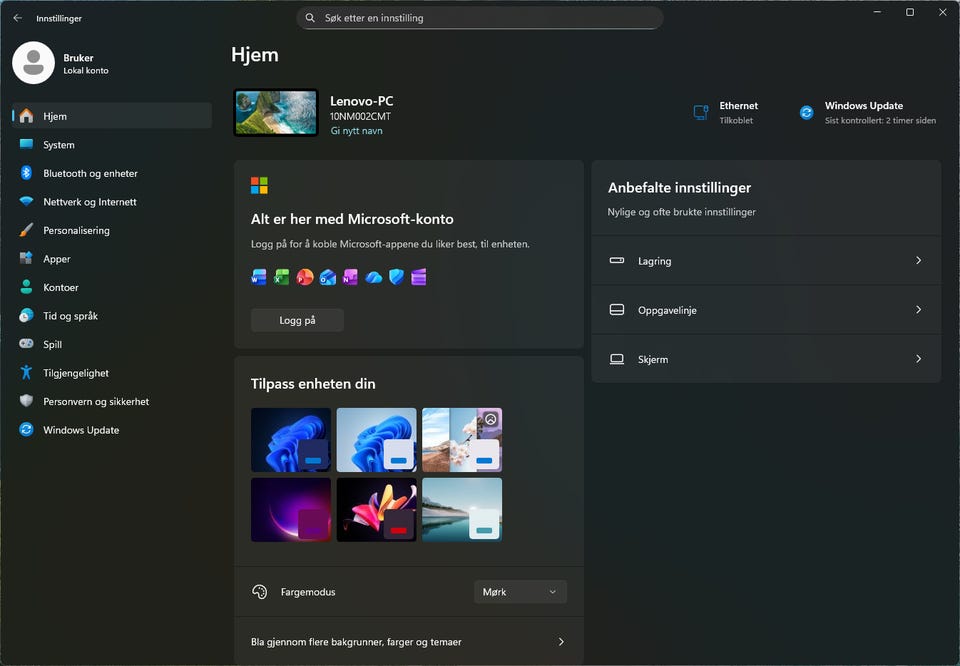Viewport: 960px width, 666px height.
Task: Click the Hjem house icon
Action: [x=26, y=116]
